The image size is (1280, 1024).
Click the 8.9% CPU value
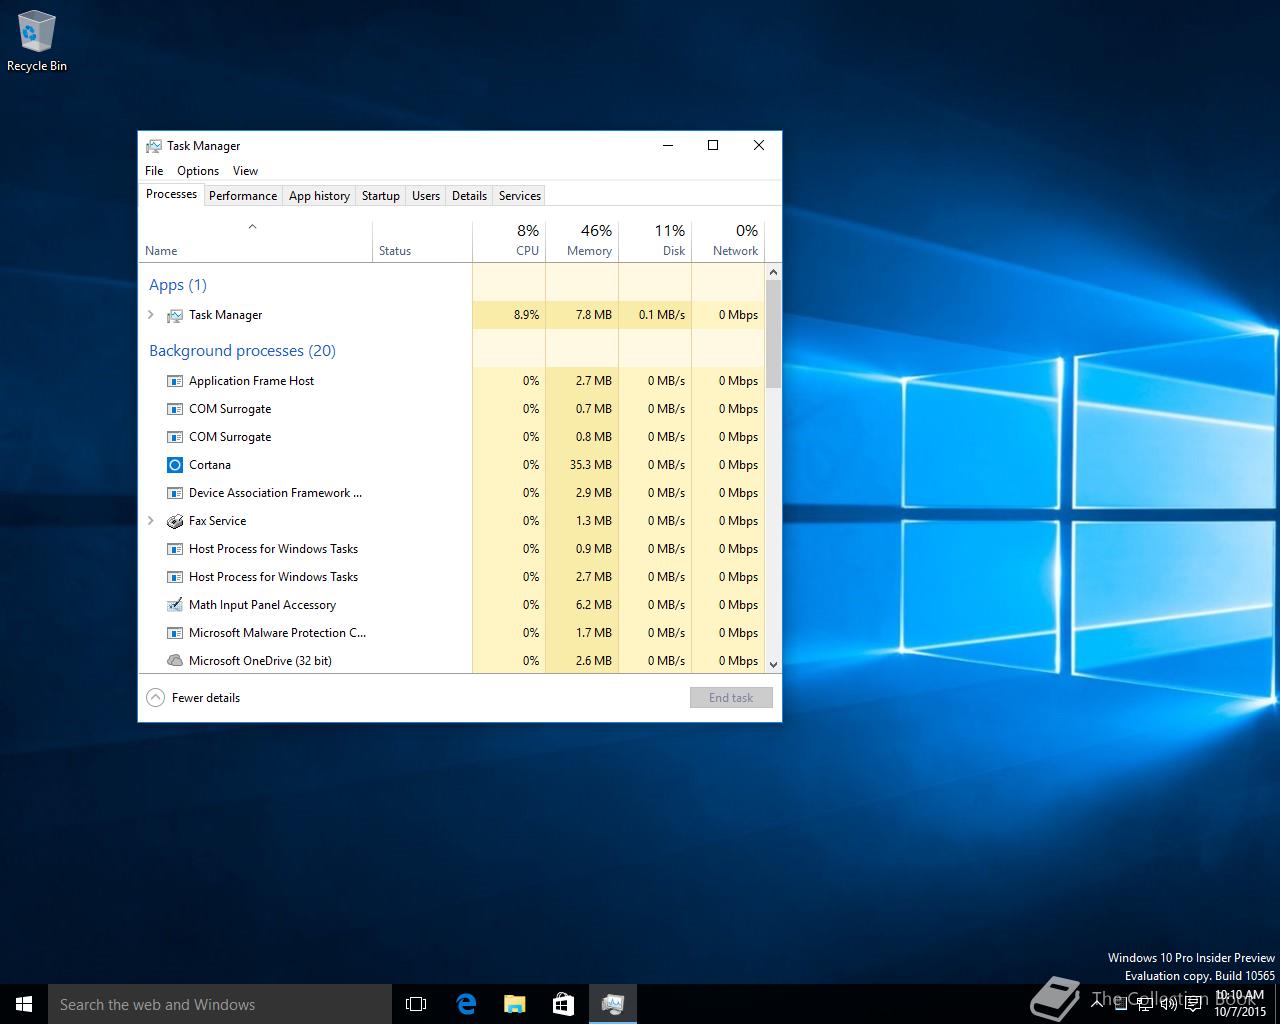[x=526, y=315]
